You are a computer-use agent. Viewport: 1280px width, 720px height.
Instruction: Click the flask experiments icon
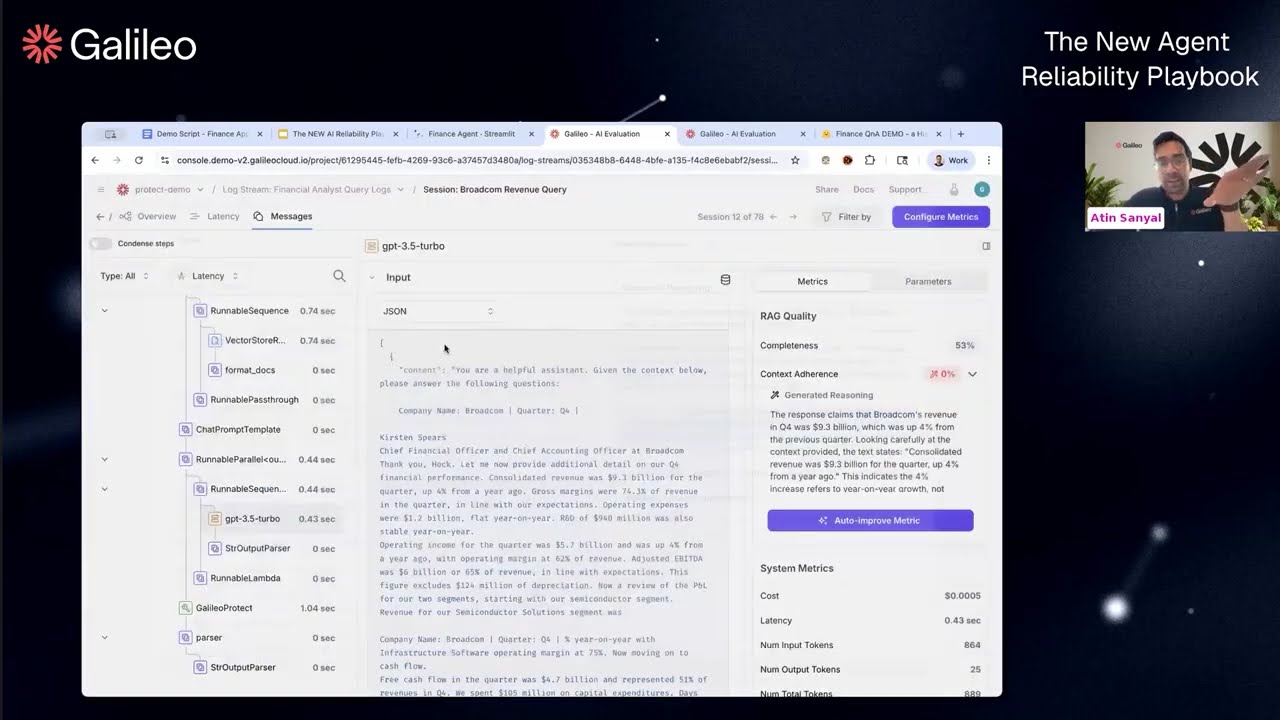point(954,189)
